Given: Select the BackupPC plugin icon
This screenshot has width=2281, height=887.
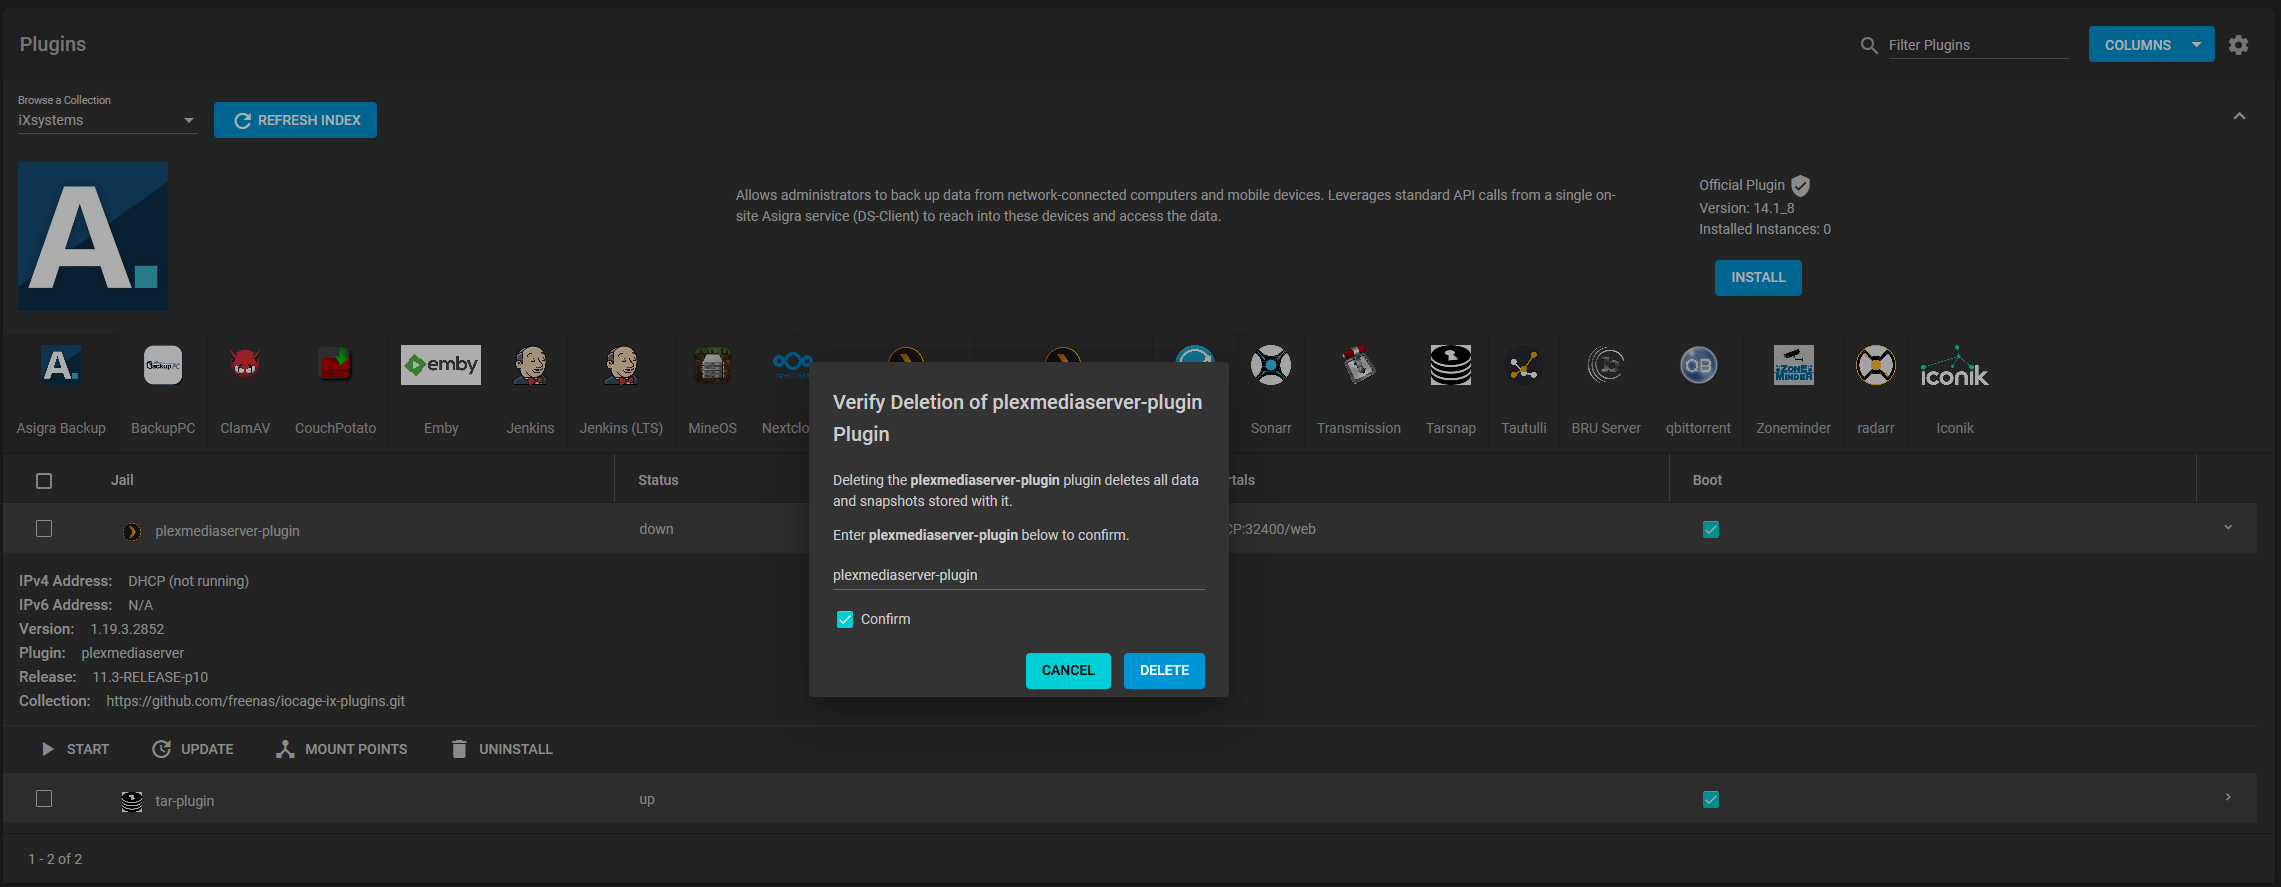Looking at the screenshot, I should point(163,366).
